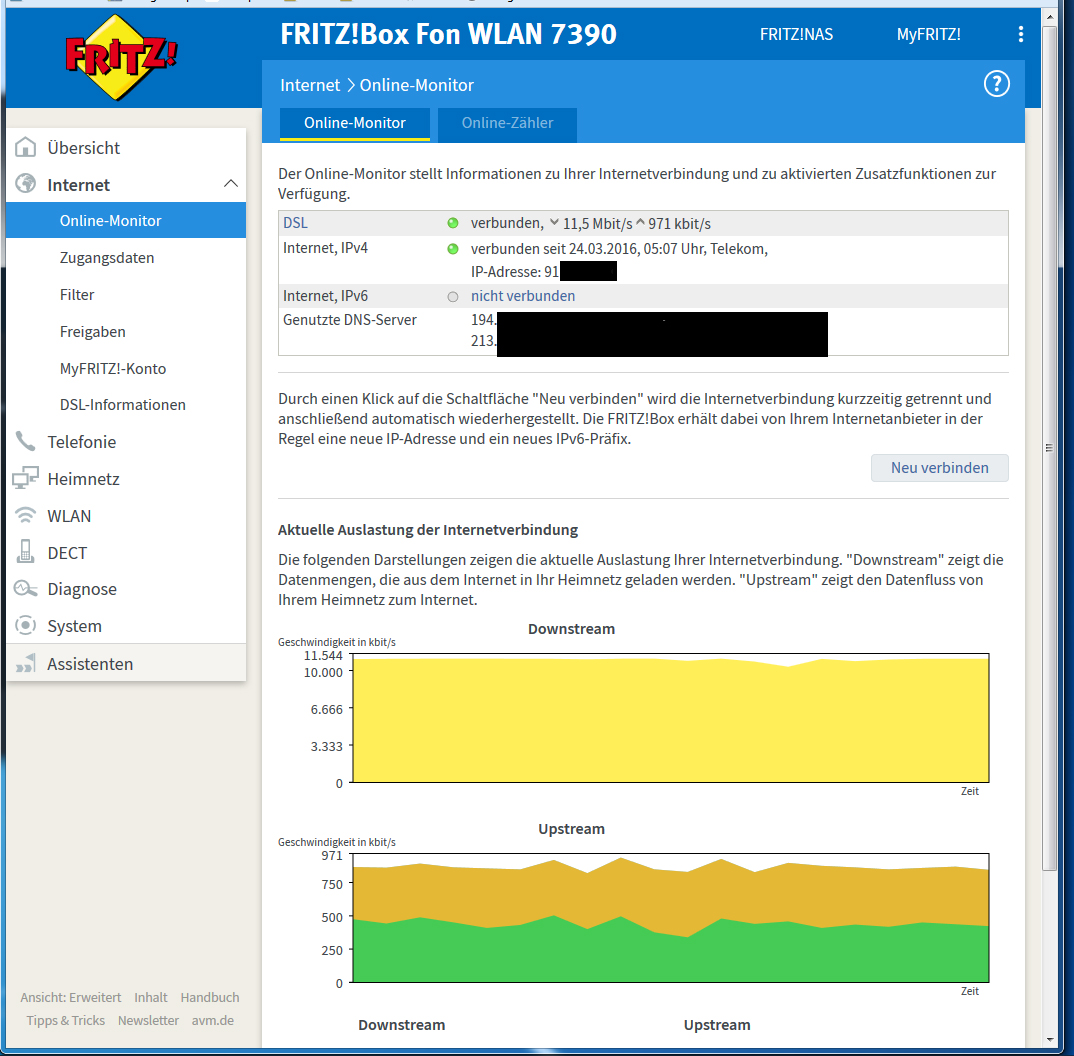Open Freigaben submenu item
The height and width of the screenshot is (1056, 1074).
click(92, 331)
